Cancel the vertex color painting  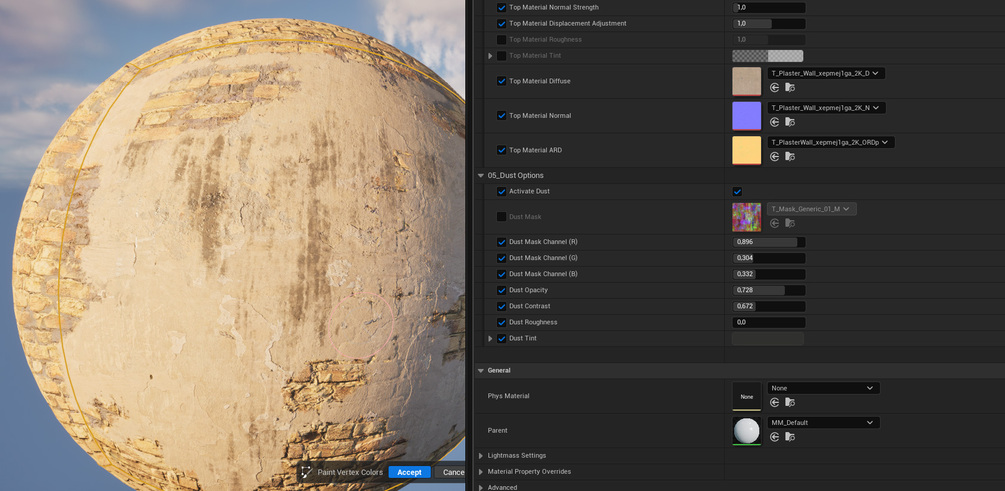click(450, 472)
